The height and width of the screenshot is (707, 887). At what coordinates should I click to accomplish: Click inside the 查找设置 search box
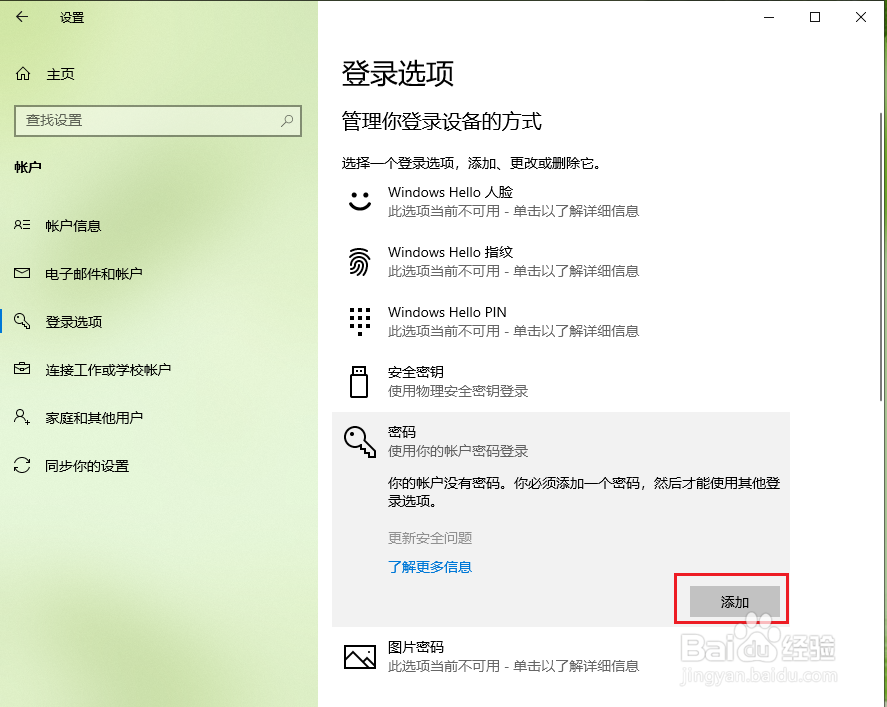157,120
